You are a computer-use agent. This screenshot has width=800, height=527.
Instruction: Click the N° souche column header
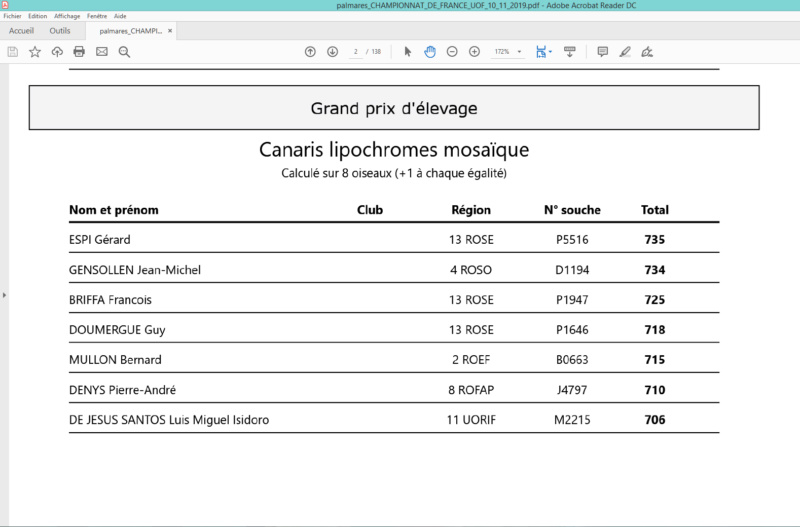click(x=572, y=210)
